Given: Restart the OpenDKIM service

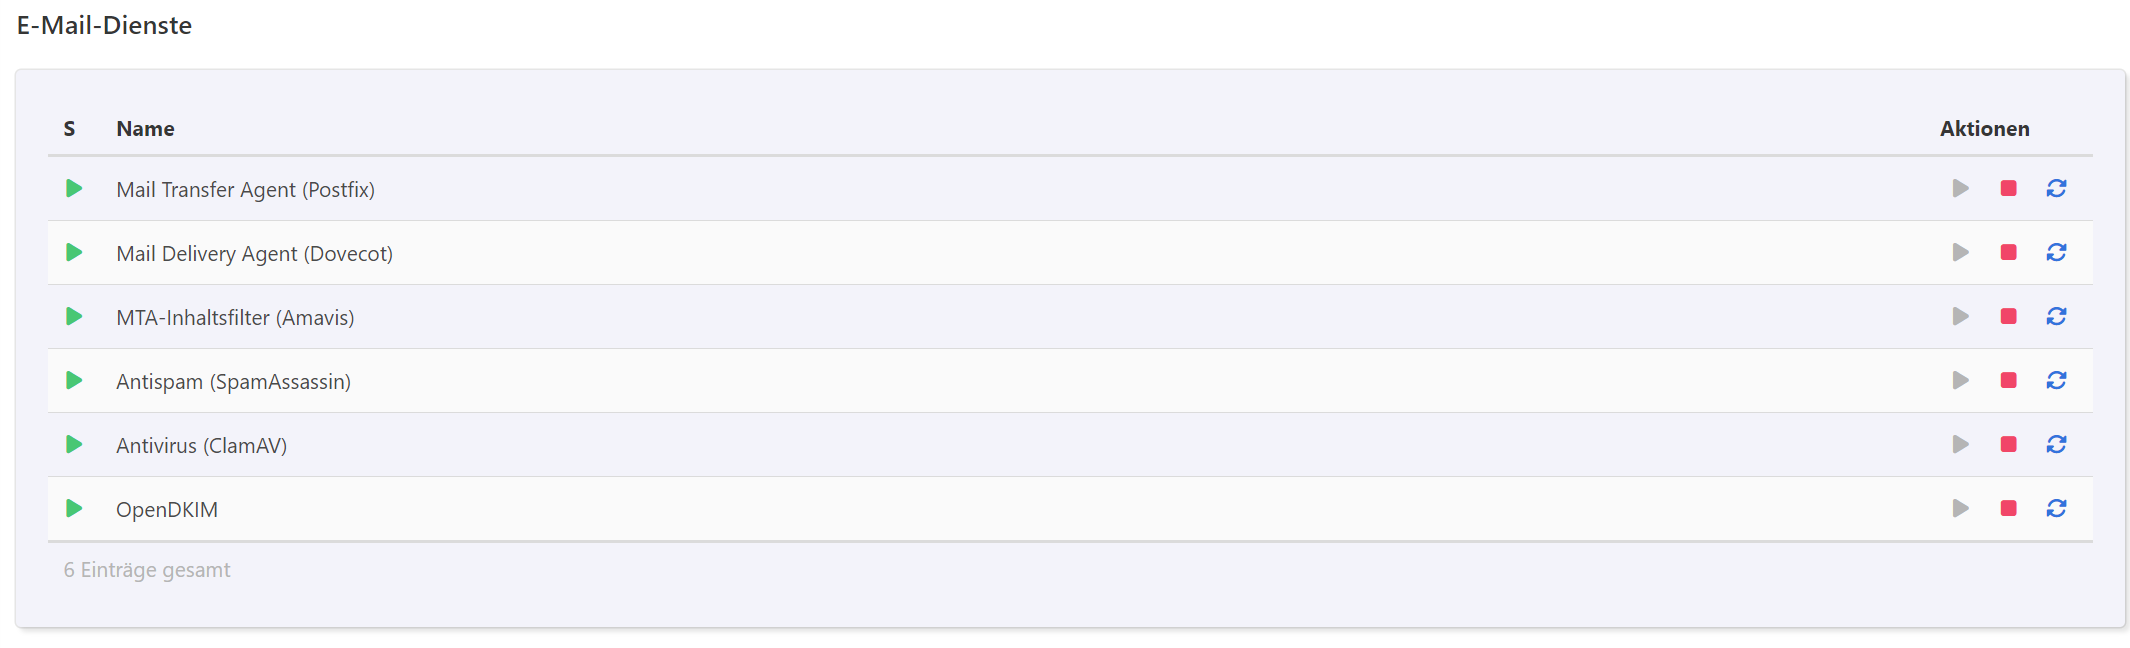Looking at the screenshot, I should coord(2056,509).
